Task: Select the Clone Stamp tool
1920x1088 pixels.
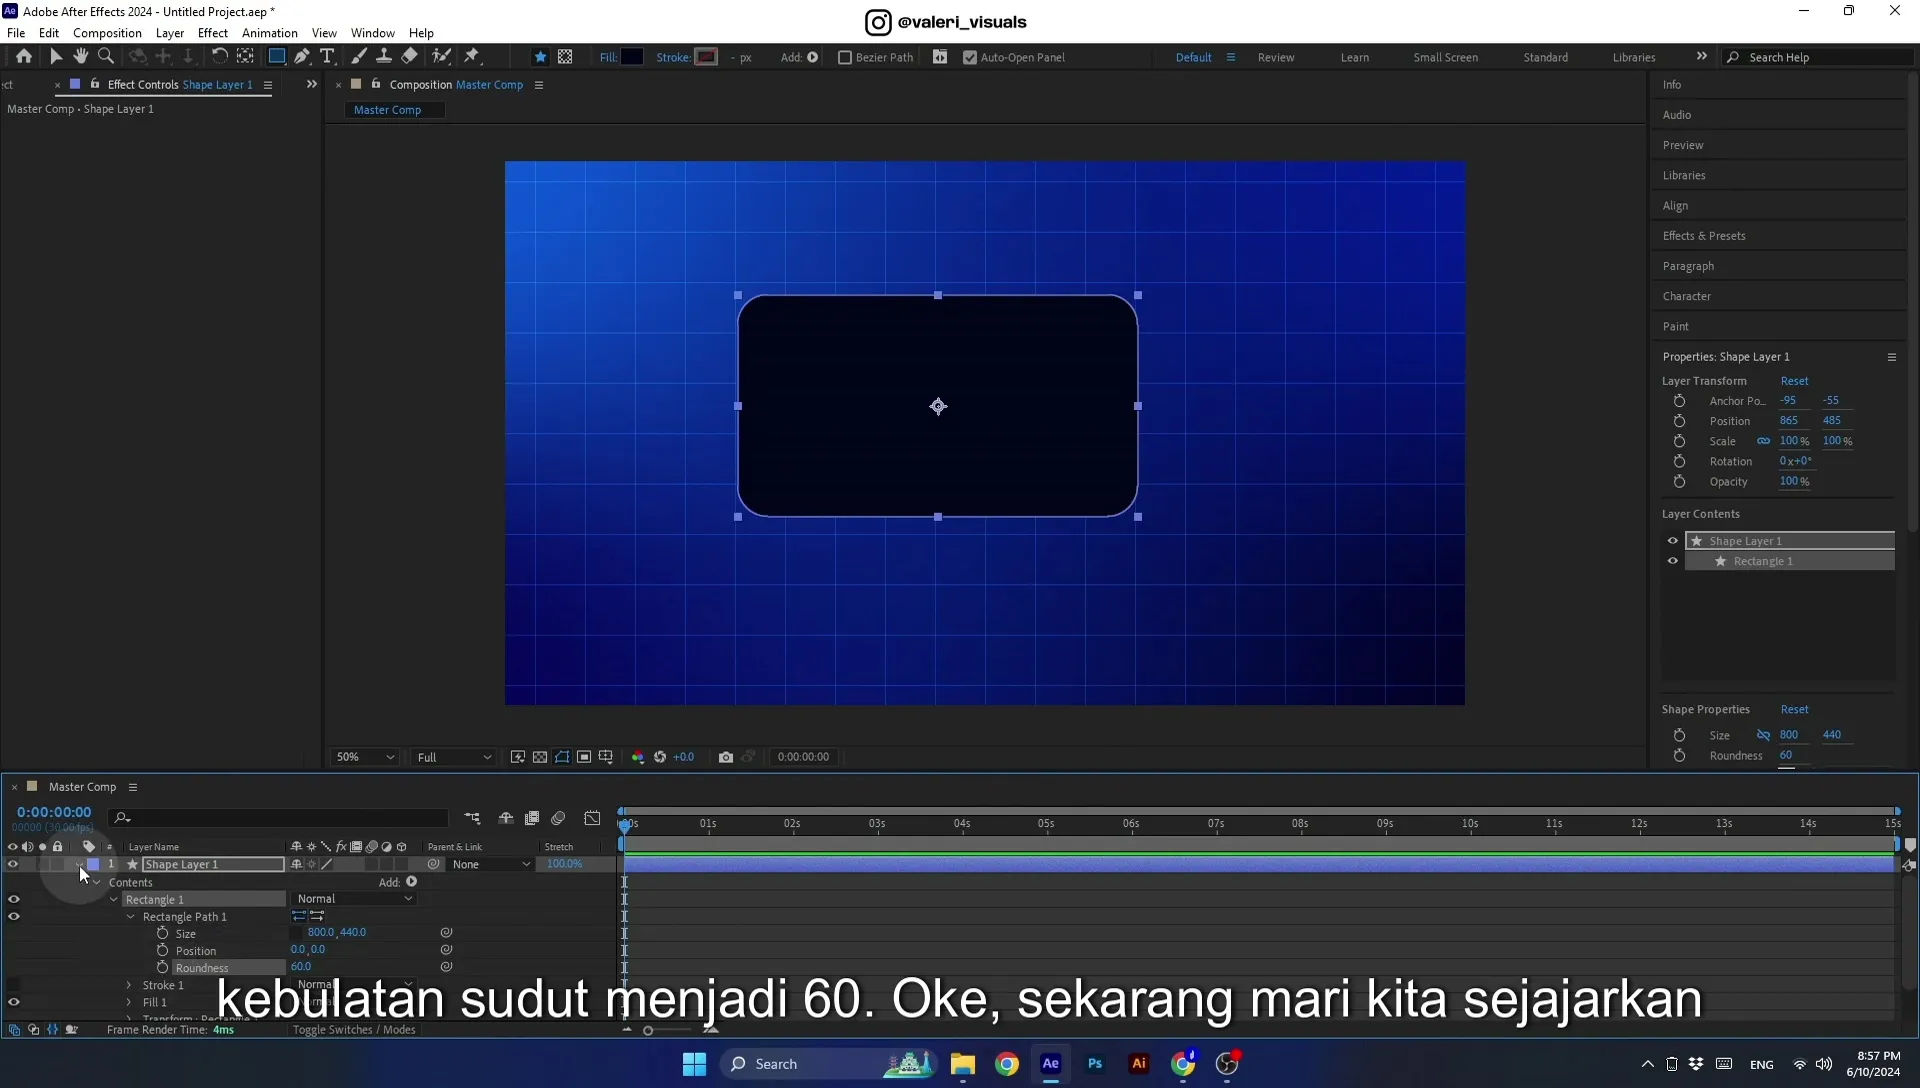Action: pos(384,57)
